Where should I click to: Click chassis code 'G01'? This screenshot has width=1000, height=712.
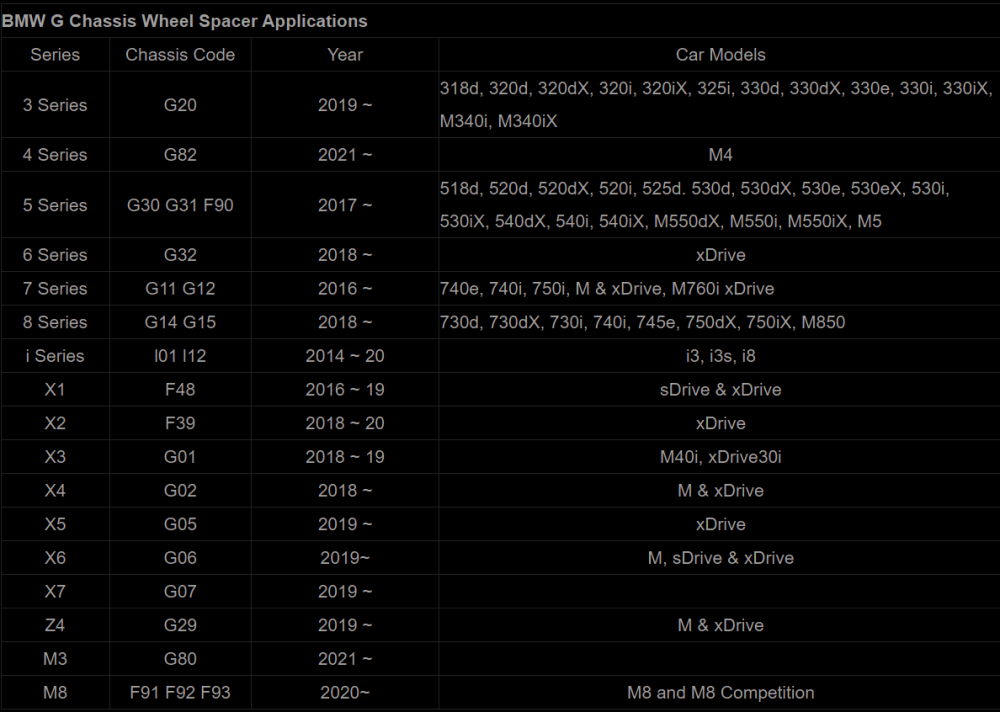[x=180, y=457]
